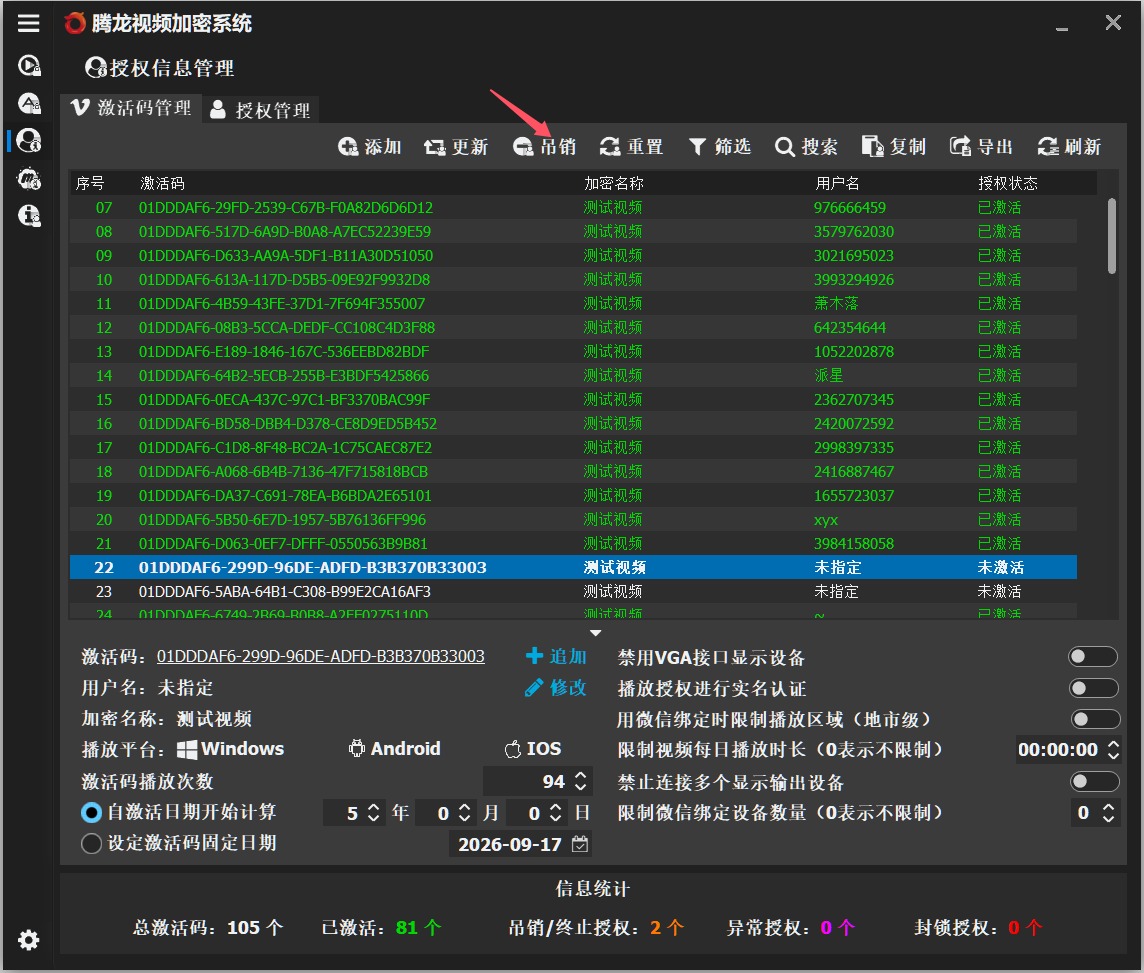Click 刷新 to refresh the list
Screen dimensions: 1144x973
1069,147
